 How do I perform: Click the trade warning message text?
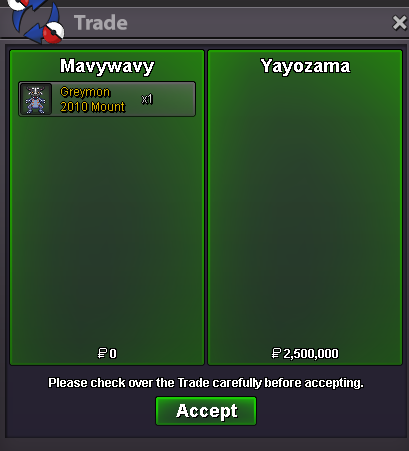pos(206,383)
